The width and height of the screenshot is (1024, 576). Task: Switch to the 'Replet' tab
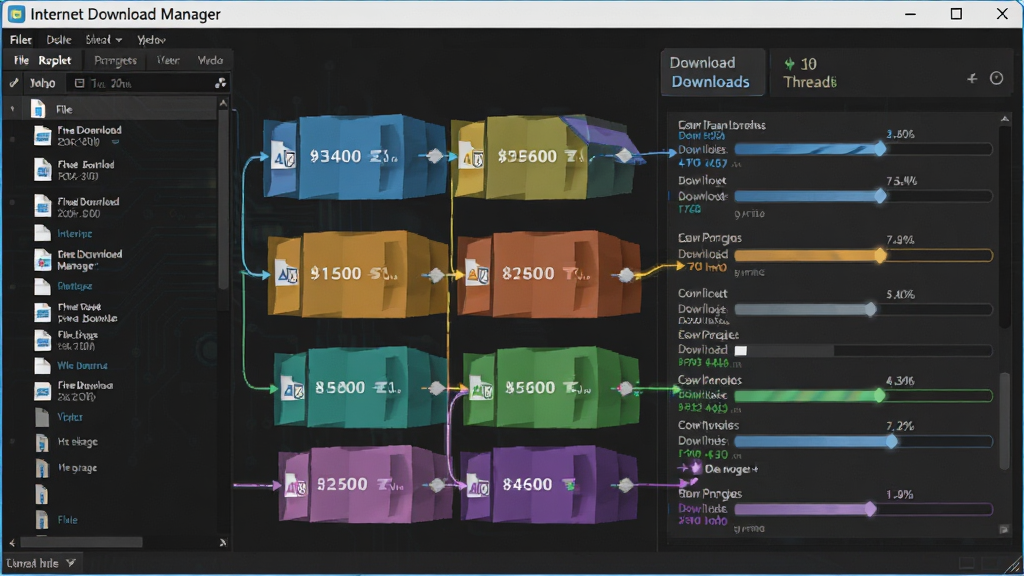point(55,60)
